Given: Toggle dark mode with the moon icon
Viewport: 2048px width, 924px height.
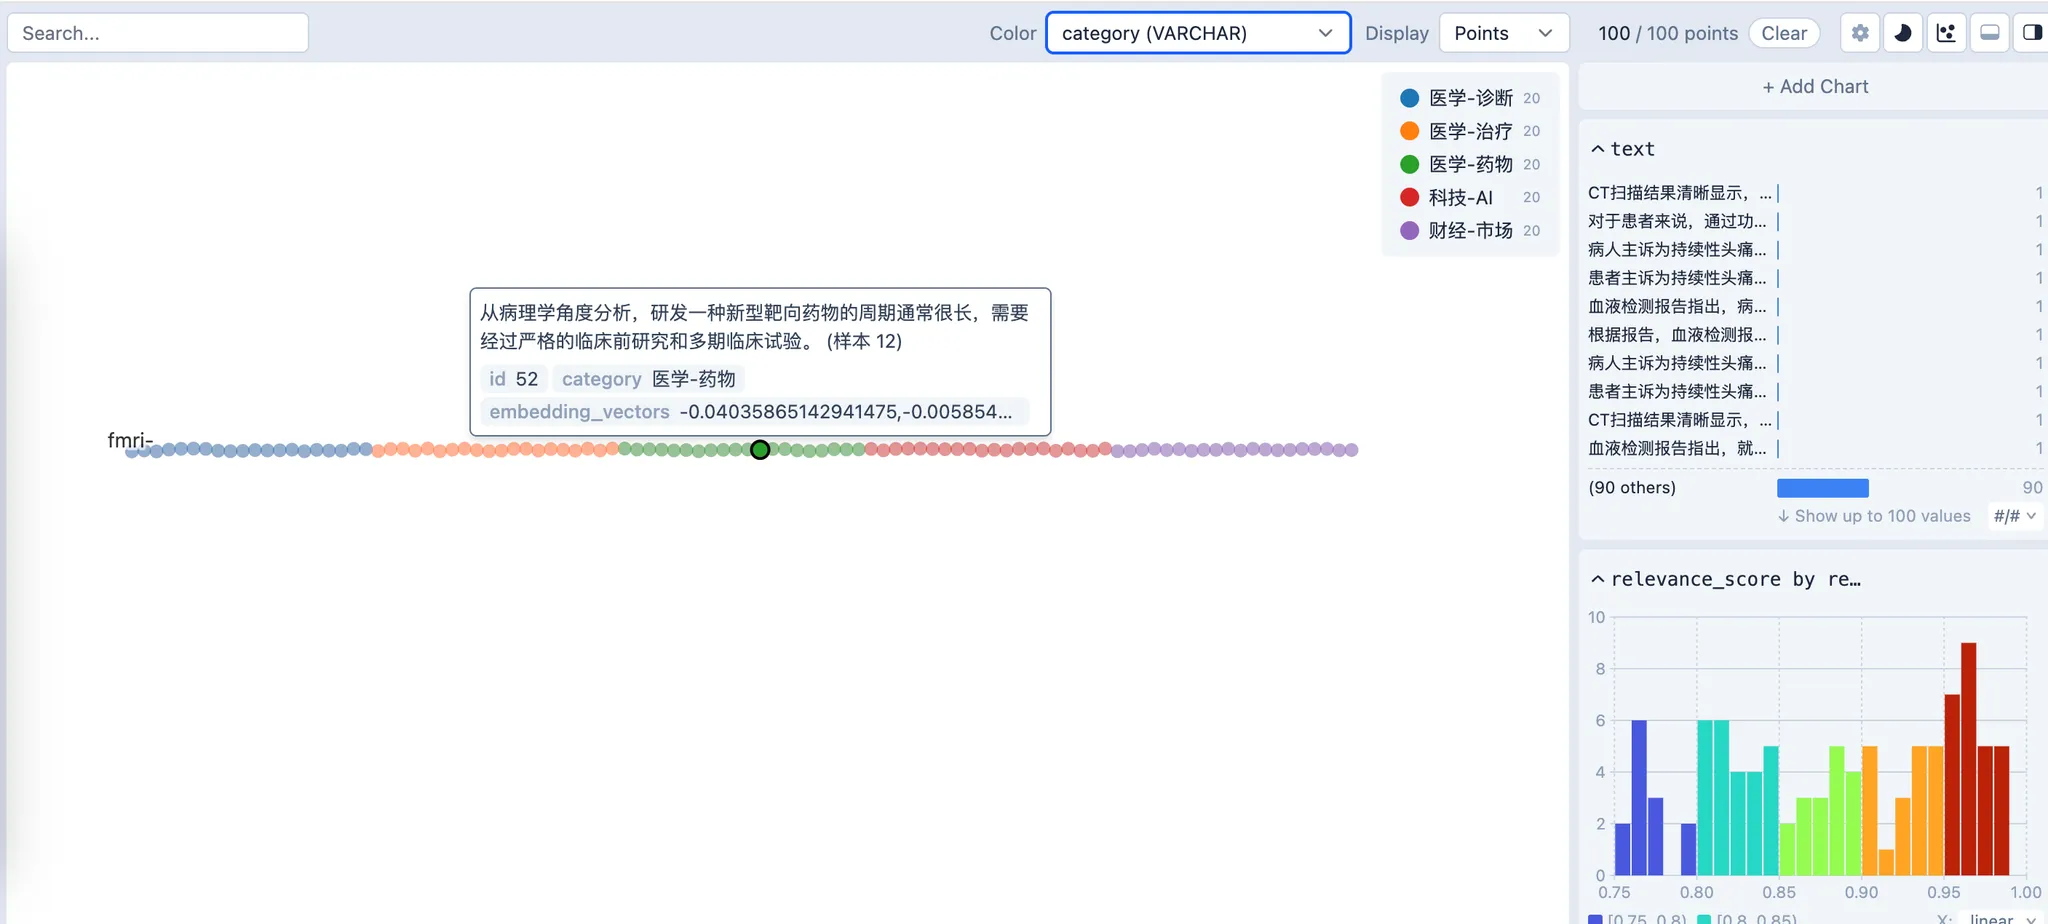Looking at the screenshot, I should 1902,32.
